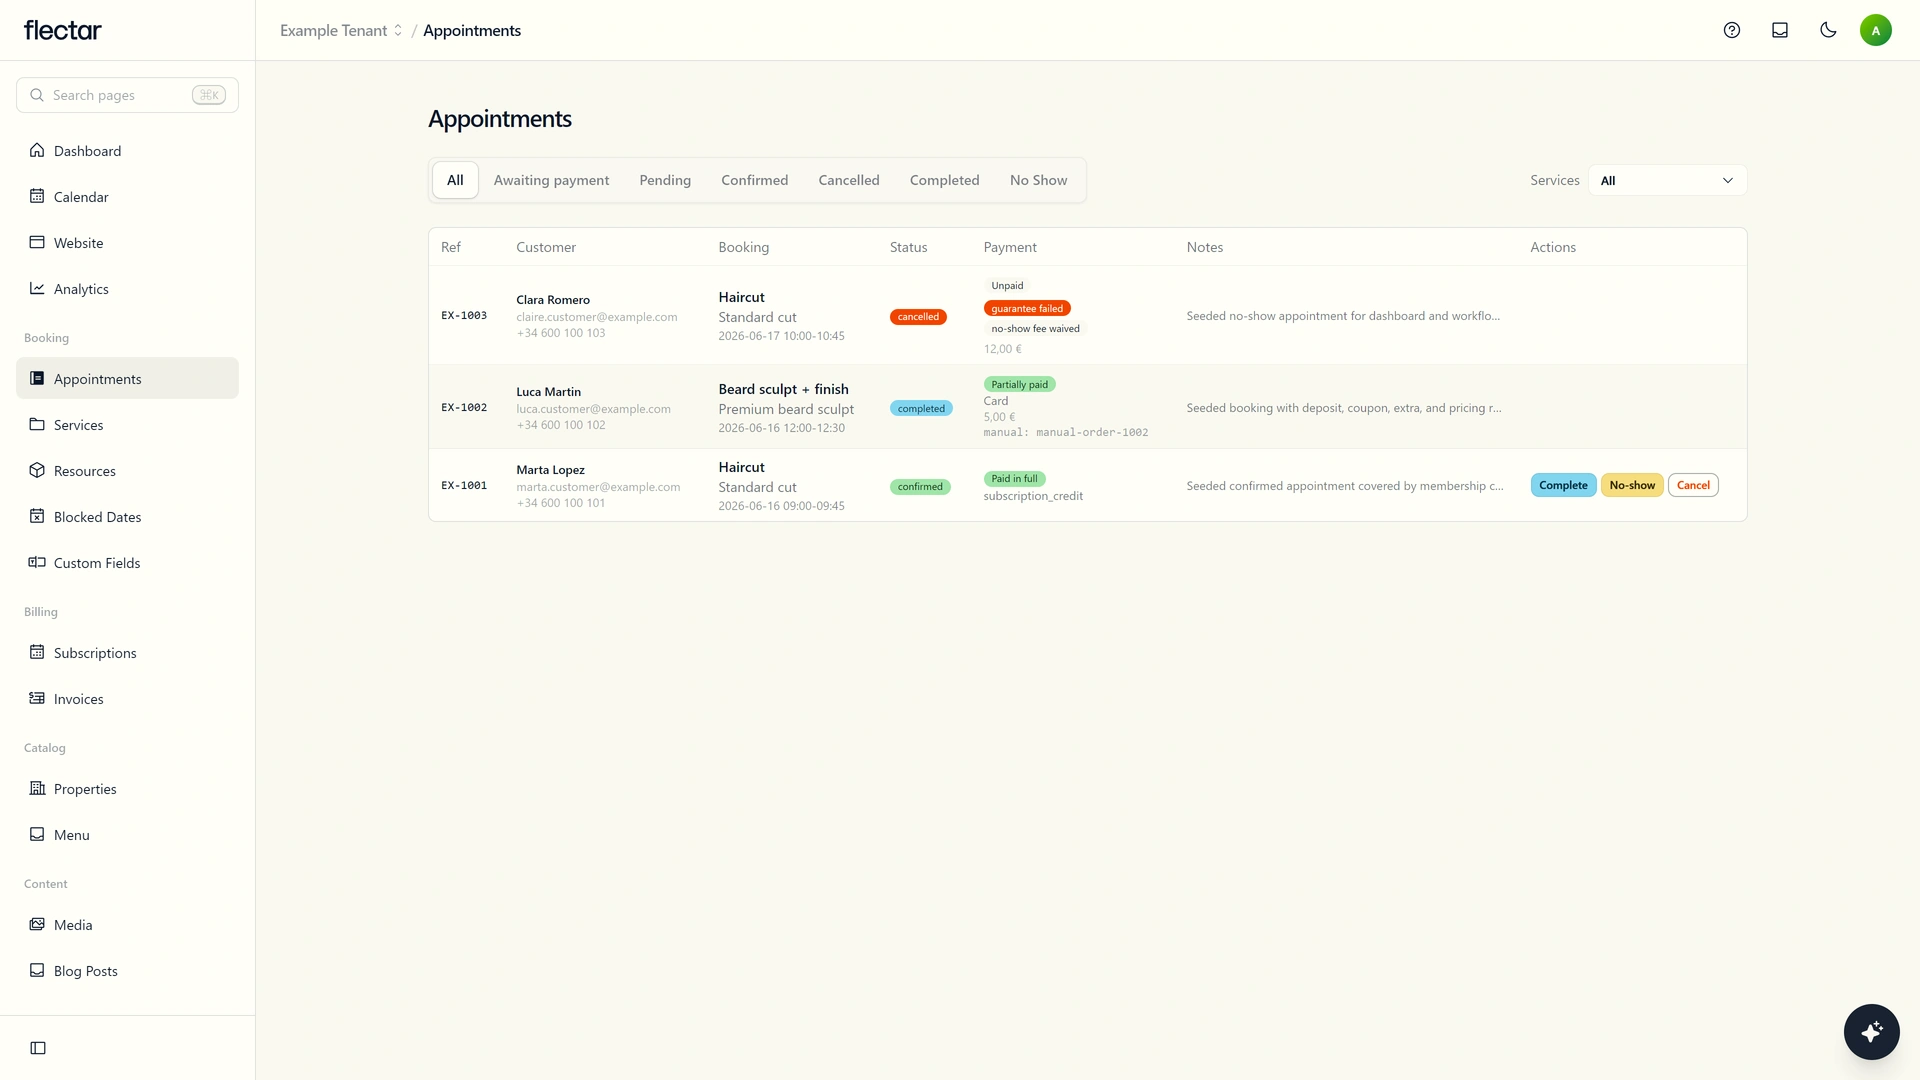
Task: Open Dashboard page link
Action: coord(127,151)
